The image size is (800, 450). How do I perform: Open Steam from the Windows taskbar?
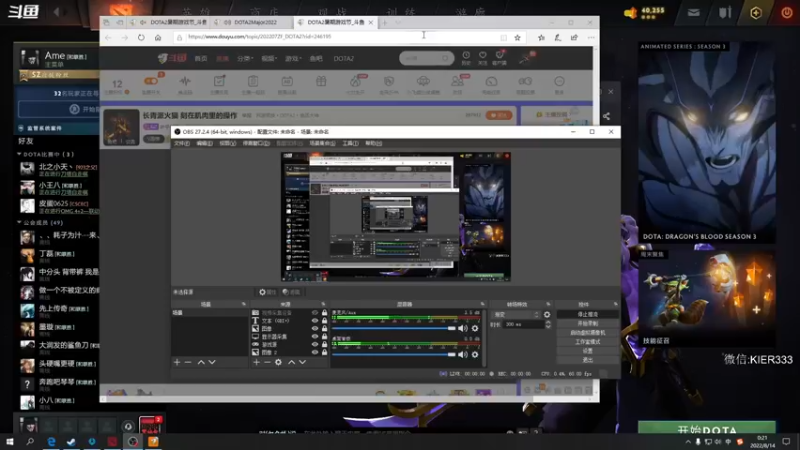71,442
